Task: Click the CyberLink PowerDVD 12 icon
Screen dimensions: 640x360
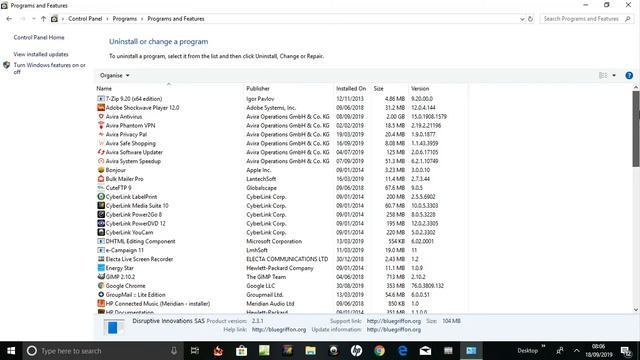Action: (x=101, y=223)
